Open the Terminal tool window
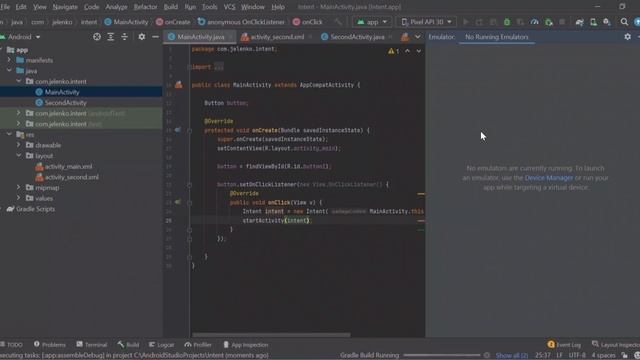640x360 pixels. 92,344
